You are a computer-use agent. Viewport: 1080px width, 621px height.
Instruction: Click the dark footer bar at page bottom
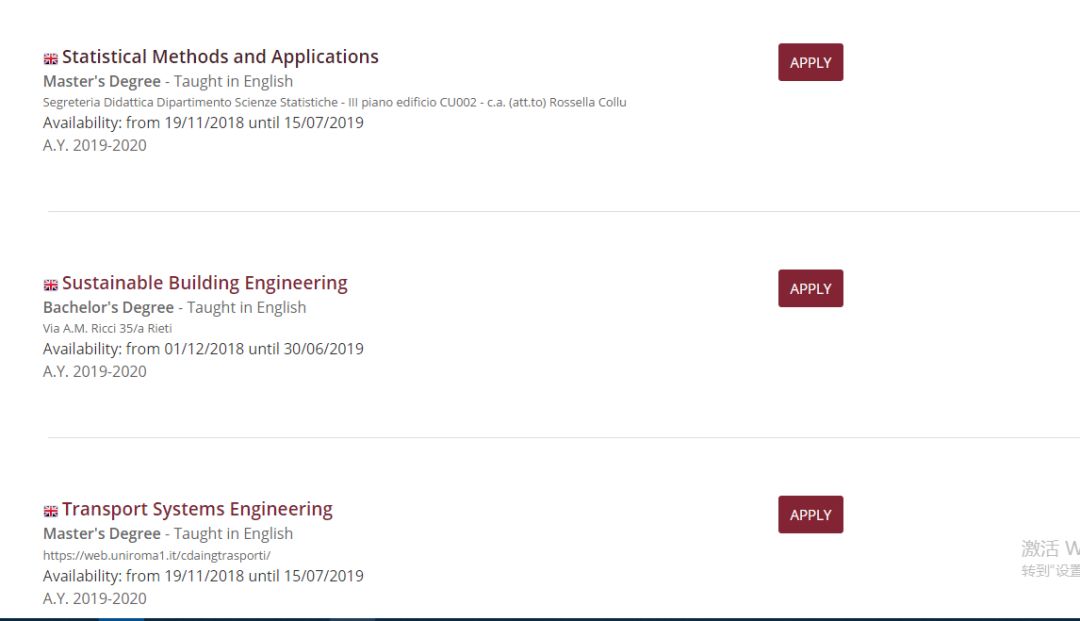pyautogui.click(x=540, y=616)
